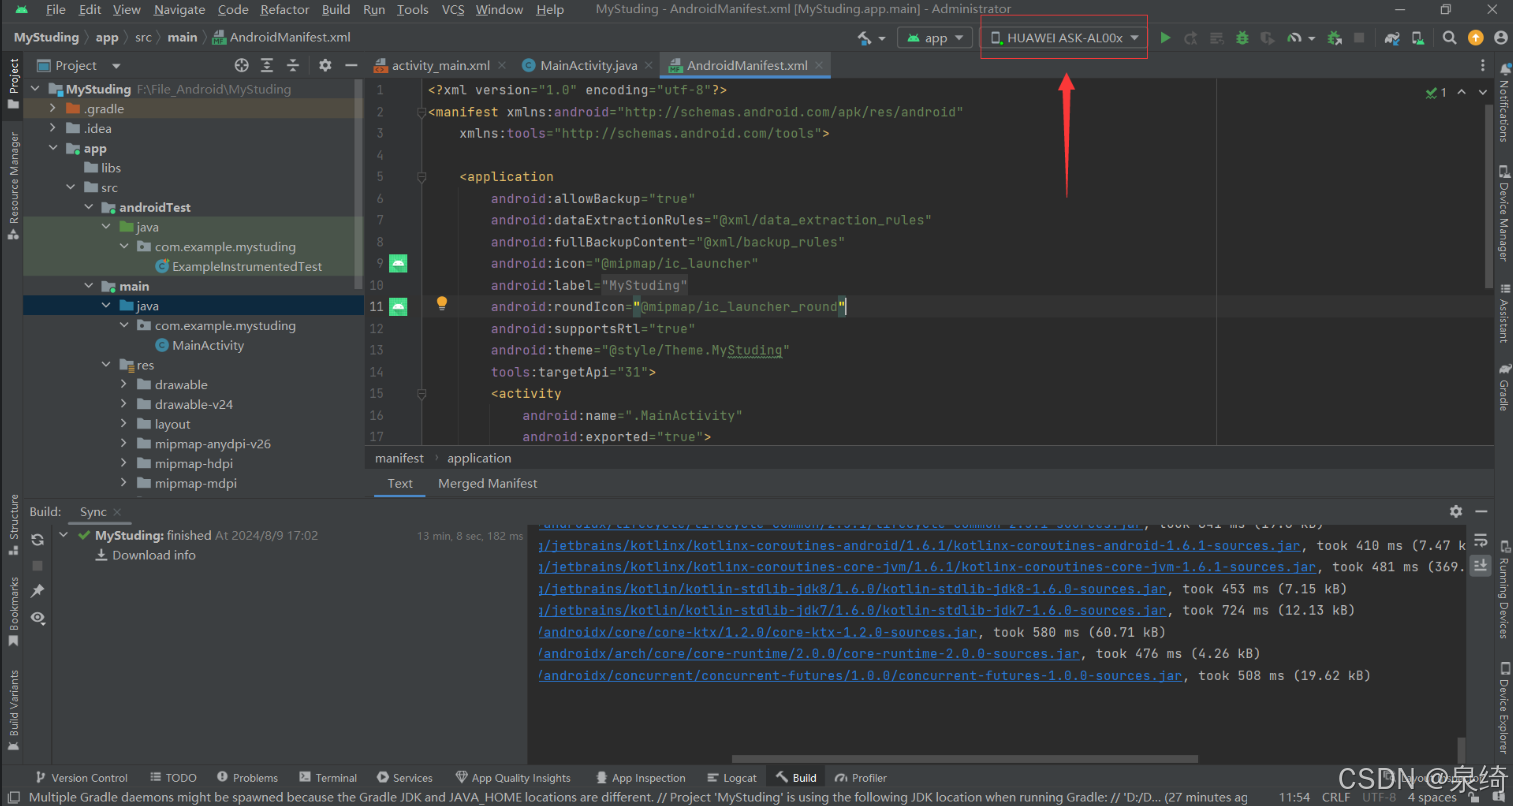Viewport: 1513px width, 806px height.
Task: Click Android gutter icon on line 9
Action: (398, 264)
